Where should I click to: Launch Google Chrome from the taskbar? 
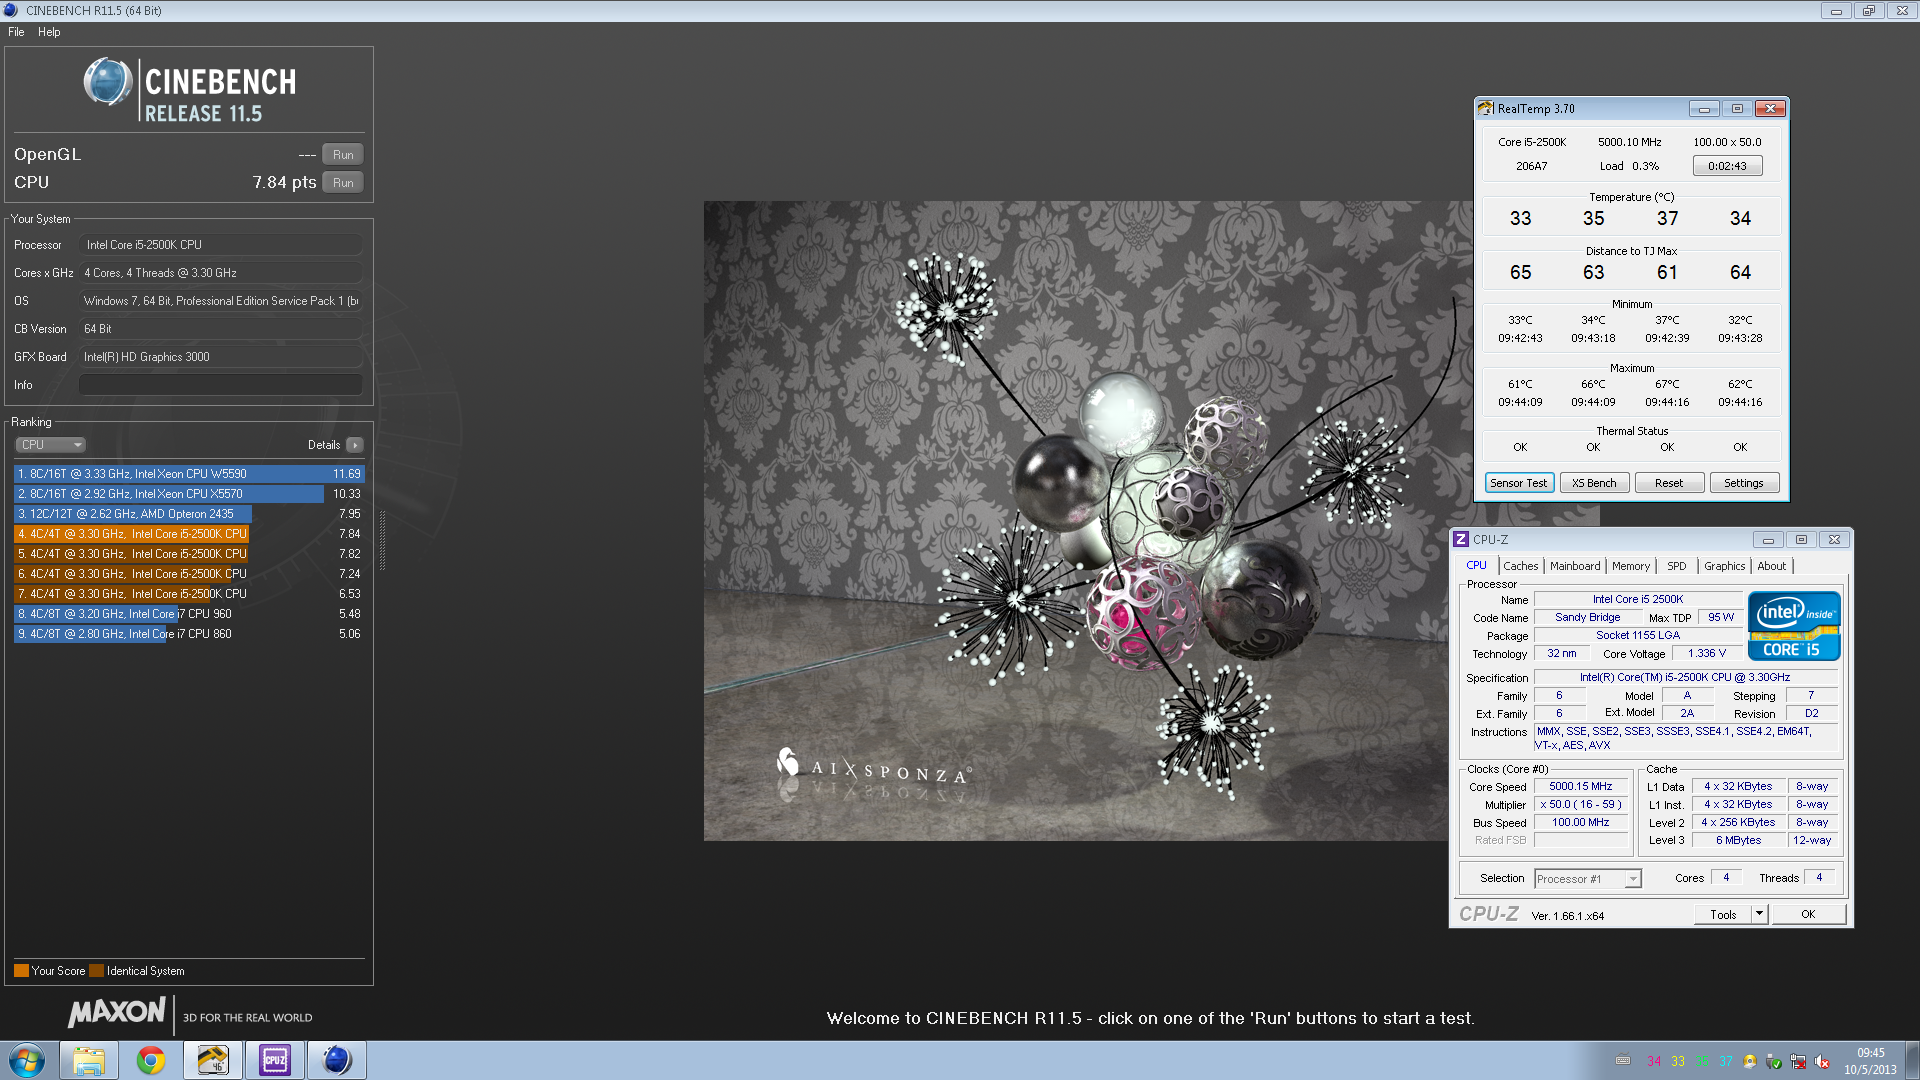[151, 1060]
